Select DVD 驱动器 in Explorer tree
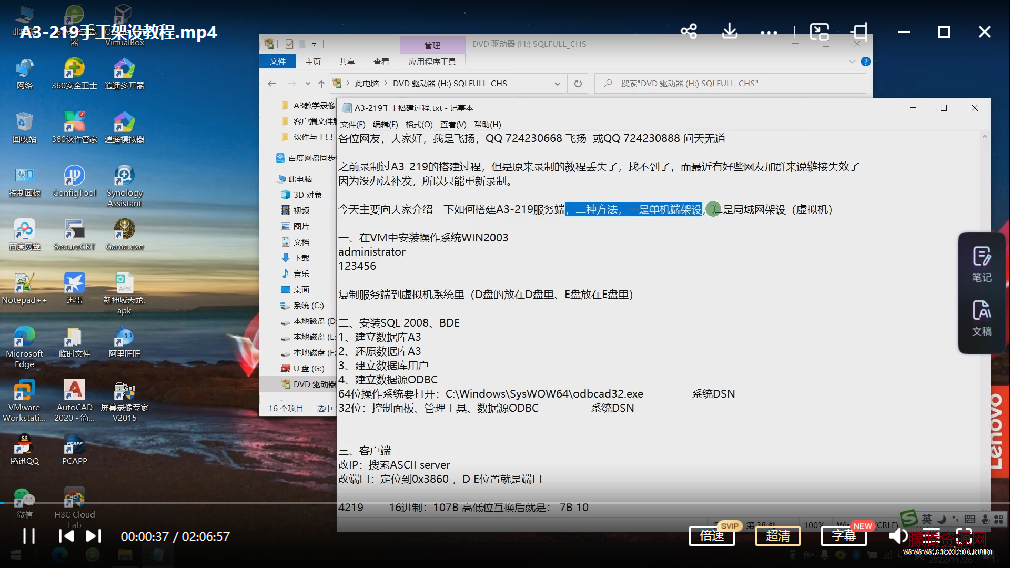 pos(308,384)
